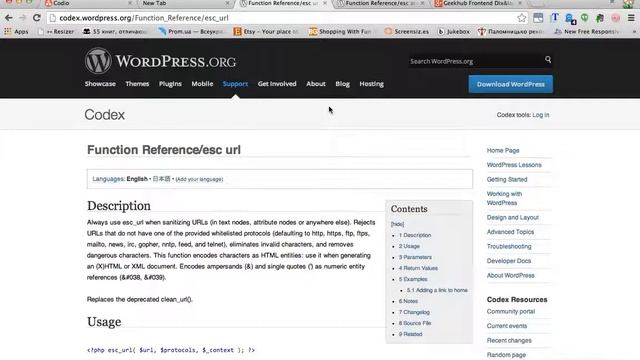The image size is (640, 360).
Task: Click the search magnifier icon on WordPress.org
Action: pos(548,60)
